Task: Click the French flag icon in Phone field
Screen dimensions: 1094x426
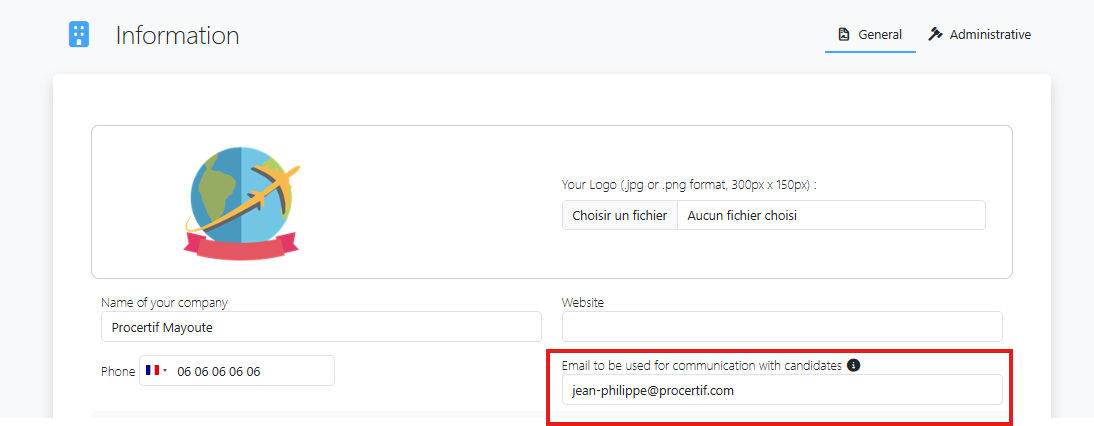Action: tap(152, 371)
